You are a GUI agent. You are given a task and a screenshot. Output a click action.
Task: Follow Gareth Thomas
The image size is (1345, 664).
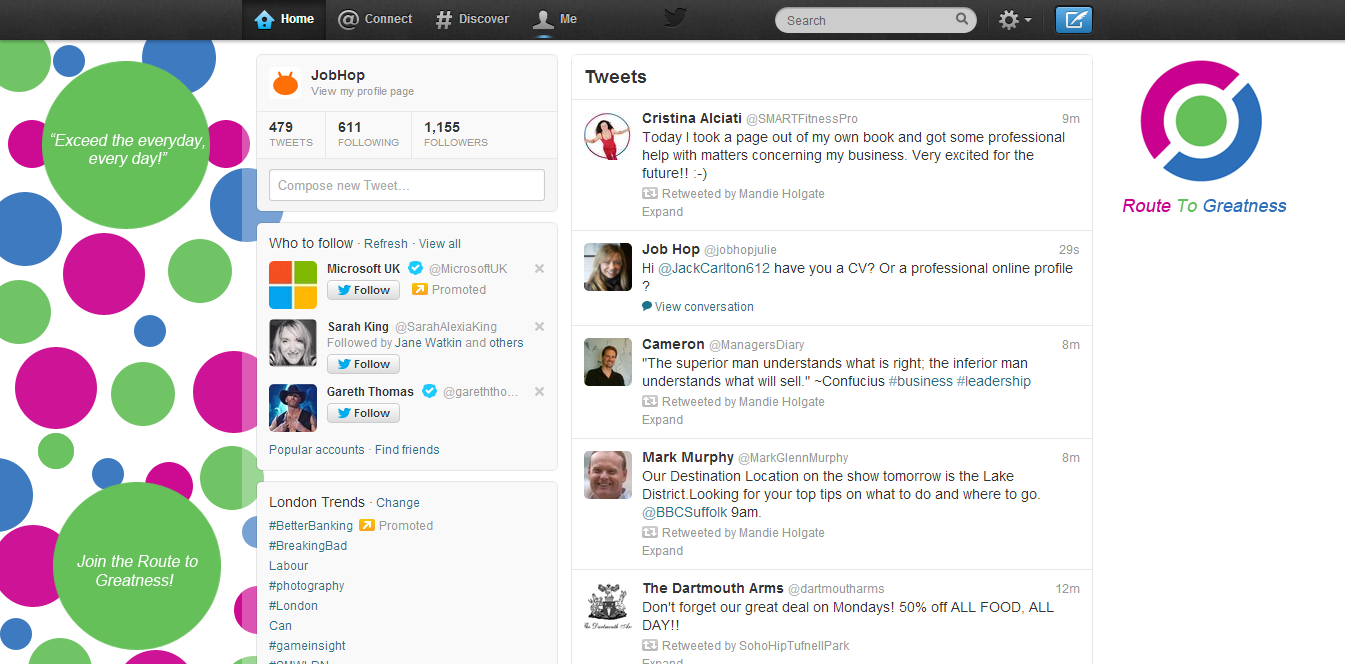click(363, 413)
